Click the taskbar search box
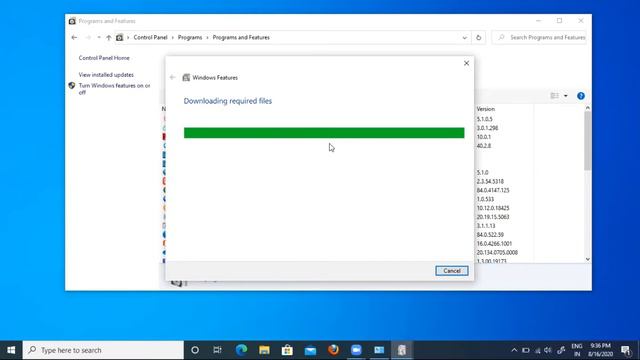The height and width of the screenshot is (360, 640). click(103, 350)
